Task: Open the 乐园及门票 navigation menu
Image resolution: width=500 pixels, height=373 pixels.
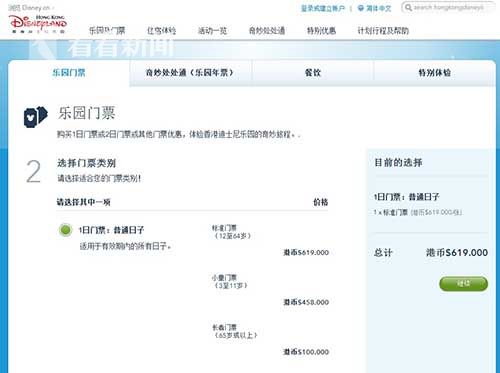Action: pos(107,31)
